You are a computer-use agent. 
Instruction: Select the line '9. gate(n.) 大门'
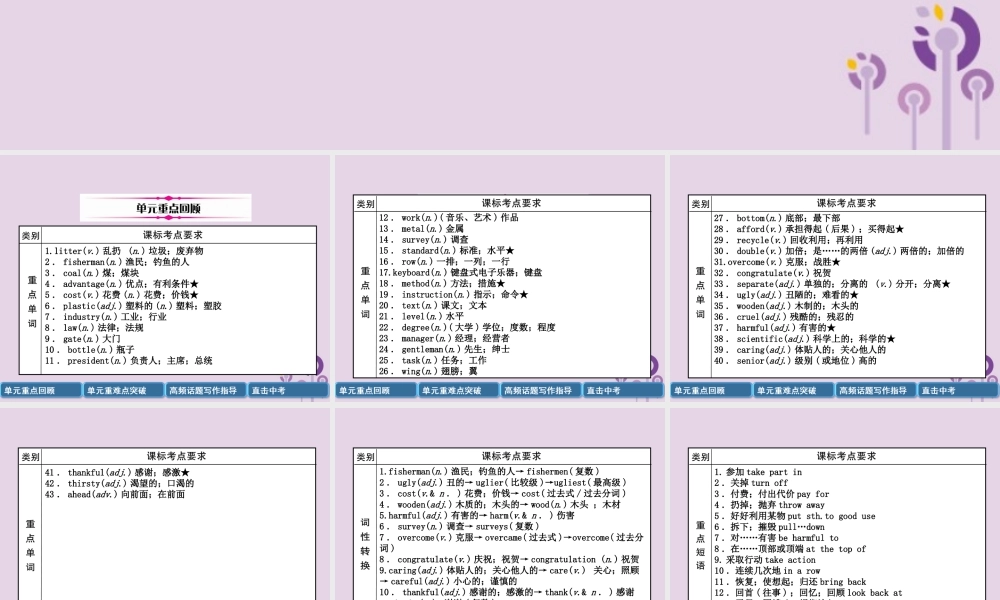[x=83, y=339]
